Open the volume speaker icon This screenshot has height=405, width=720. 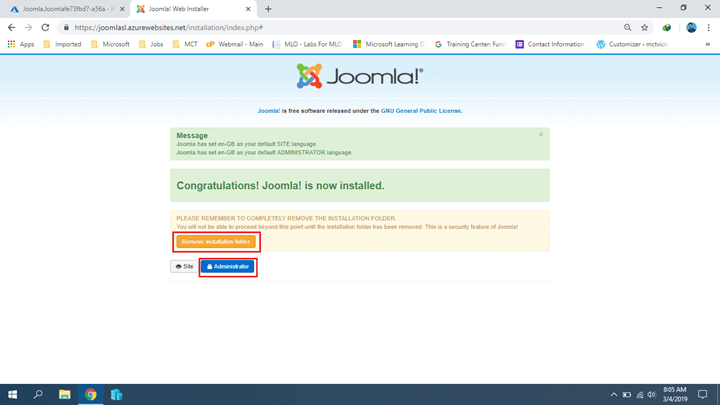click(x=651, y=394)
